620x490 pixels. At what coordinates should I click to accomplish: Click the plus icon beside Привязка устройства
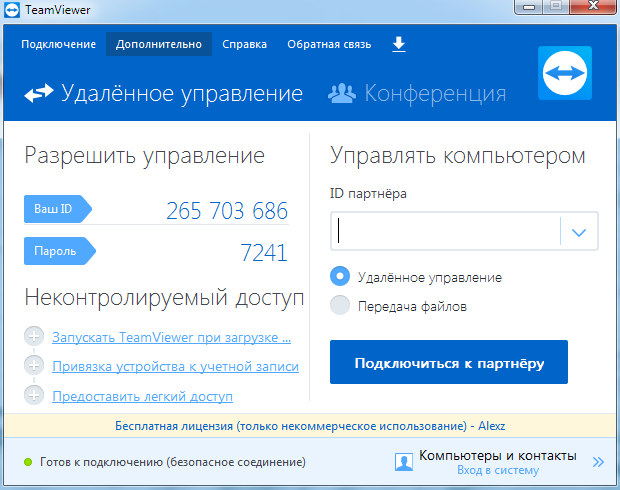(34, 365)
